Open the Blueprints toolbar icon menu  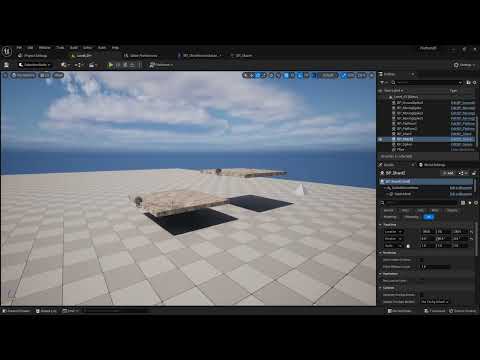point(78,65)
